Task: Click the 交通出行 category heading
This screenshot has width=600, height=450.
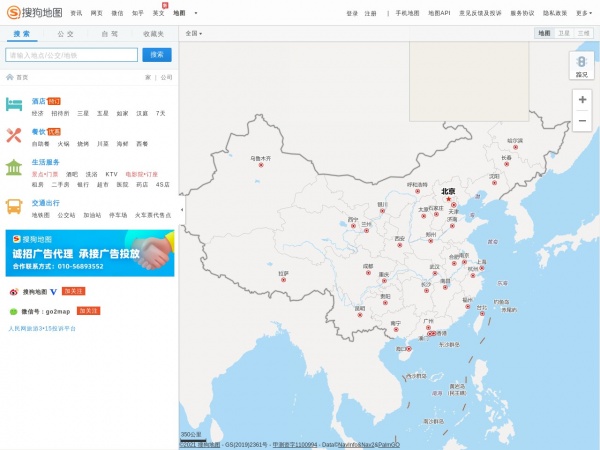Action: (x=46, y=203)
